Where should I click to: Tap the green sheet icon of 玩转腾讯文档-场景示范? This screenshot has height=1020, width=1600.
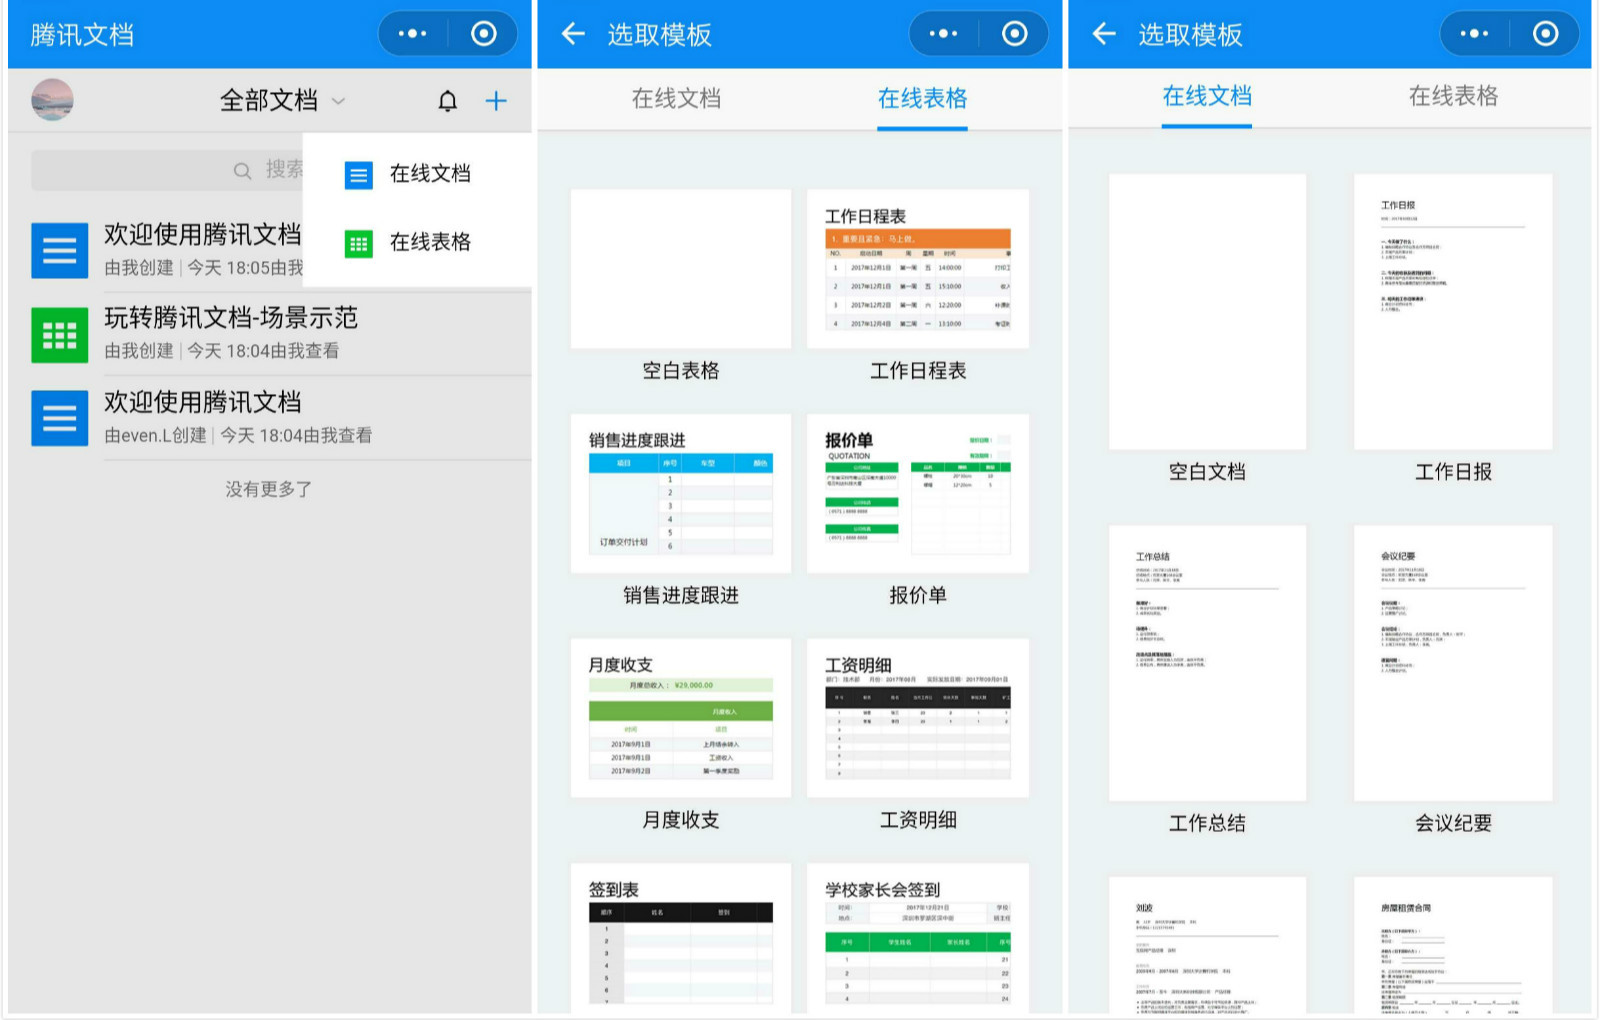[59, 334]
